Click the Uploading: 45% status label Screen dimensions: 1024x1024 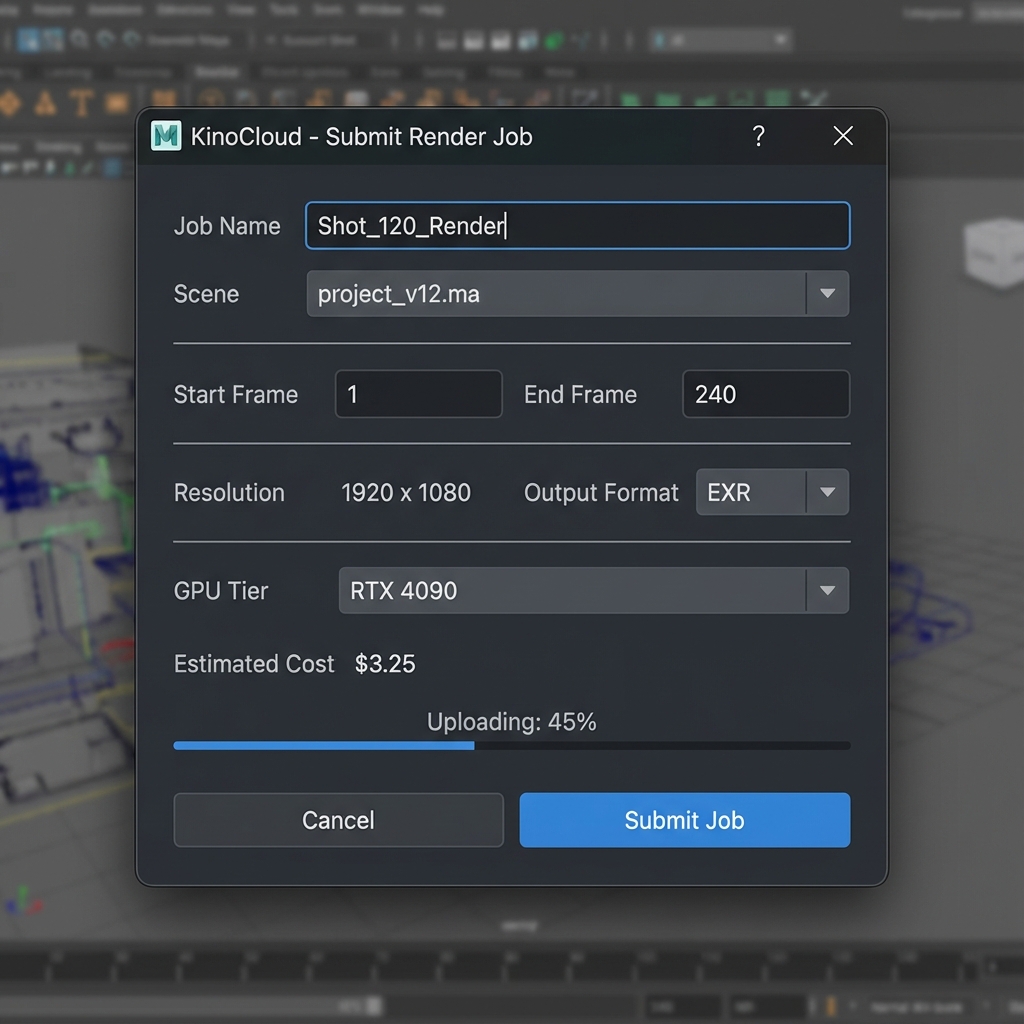(x=511, y=721)
